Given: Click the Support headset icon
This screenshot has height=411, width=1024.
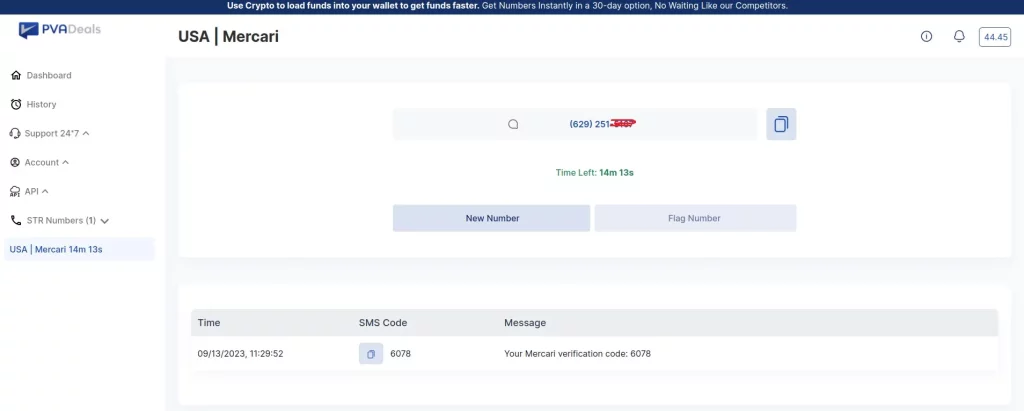Looking at the screenshot, I should [15, 133].
